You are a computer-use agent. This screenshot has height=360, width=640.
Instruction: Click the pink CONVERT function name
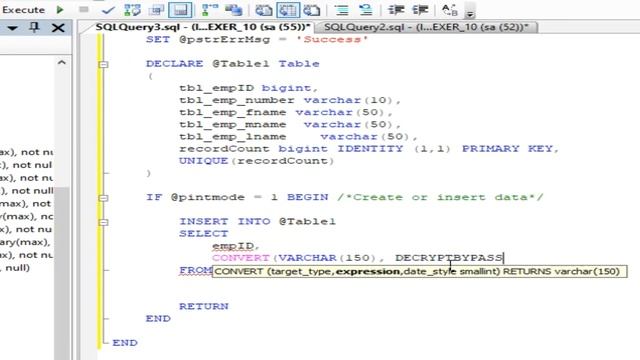tap(240, 258)
